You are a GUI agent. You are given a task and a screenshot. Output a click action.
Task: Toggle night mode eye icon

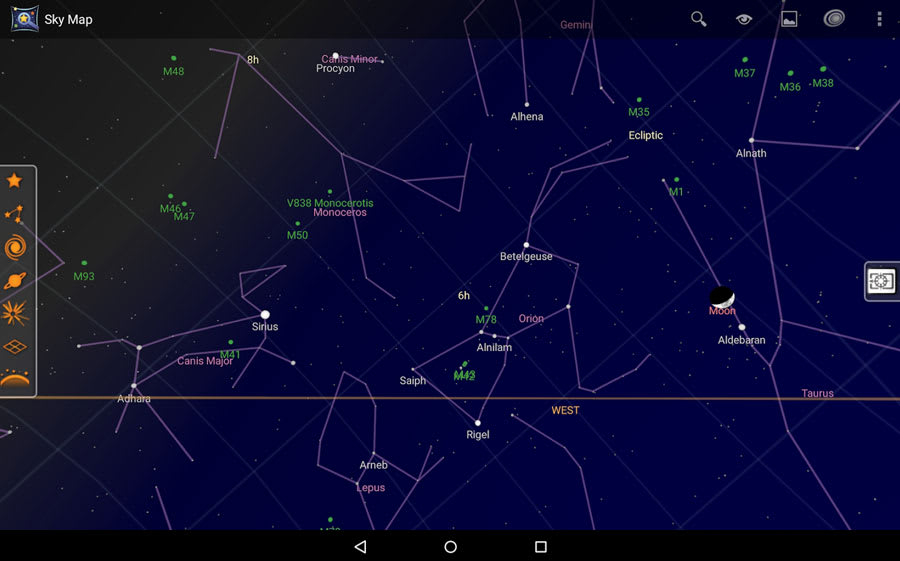(x=744, y=19)
